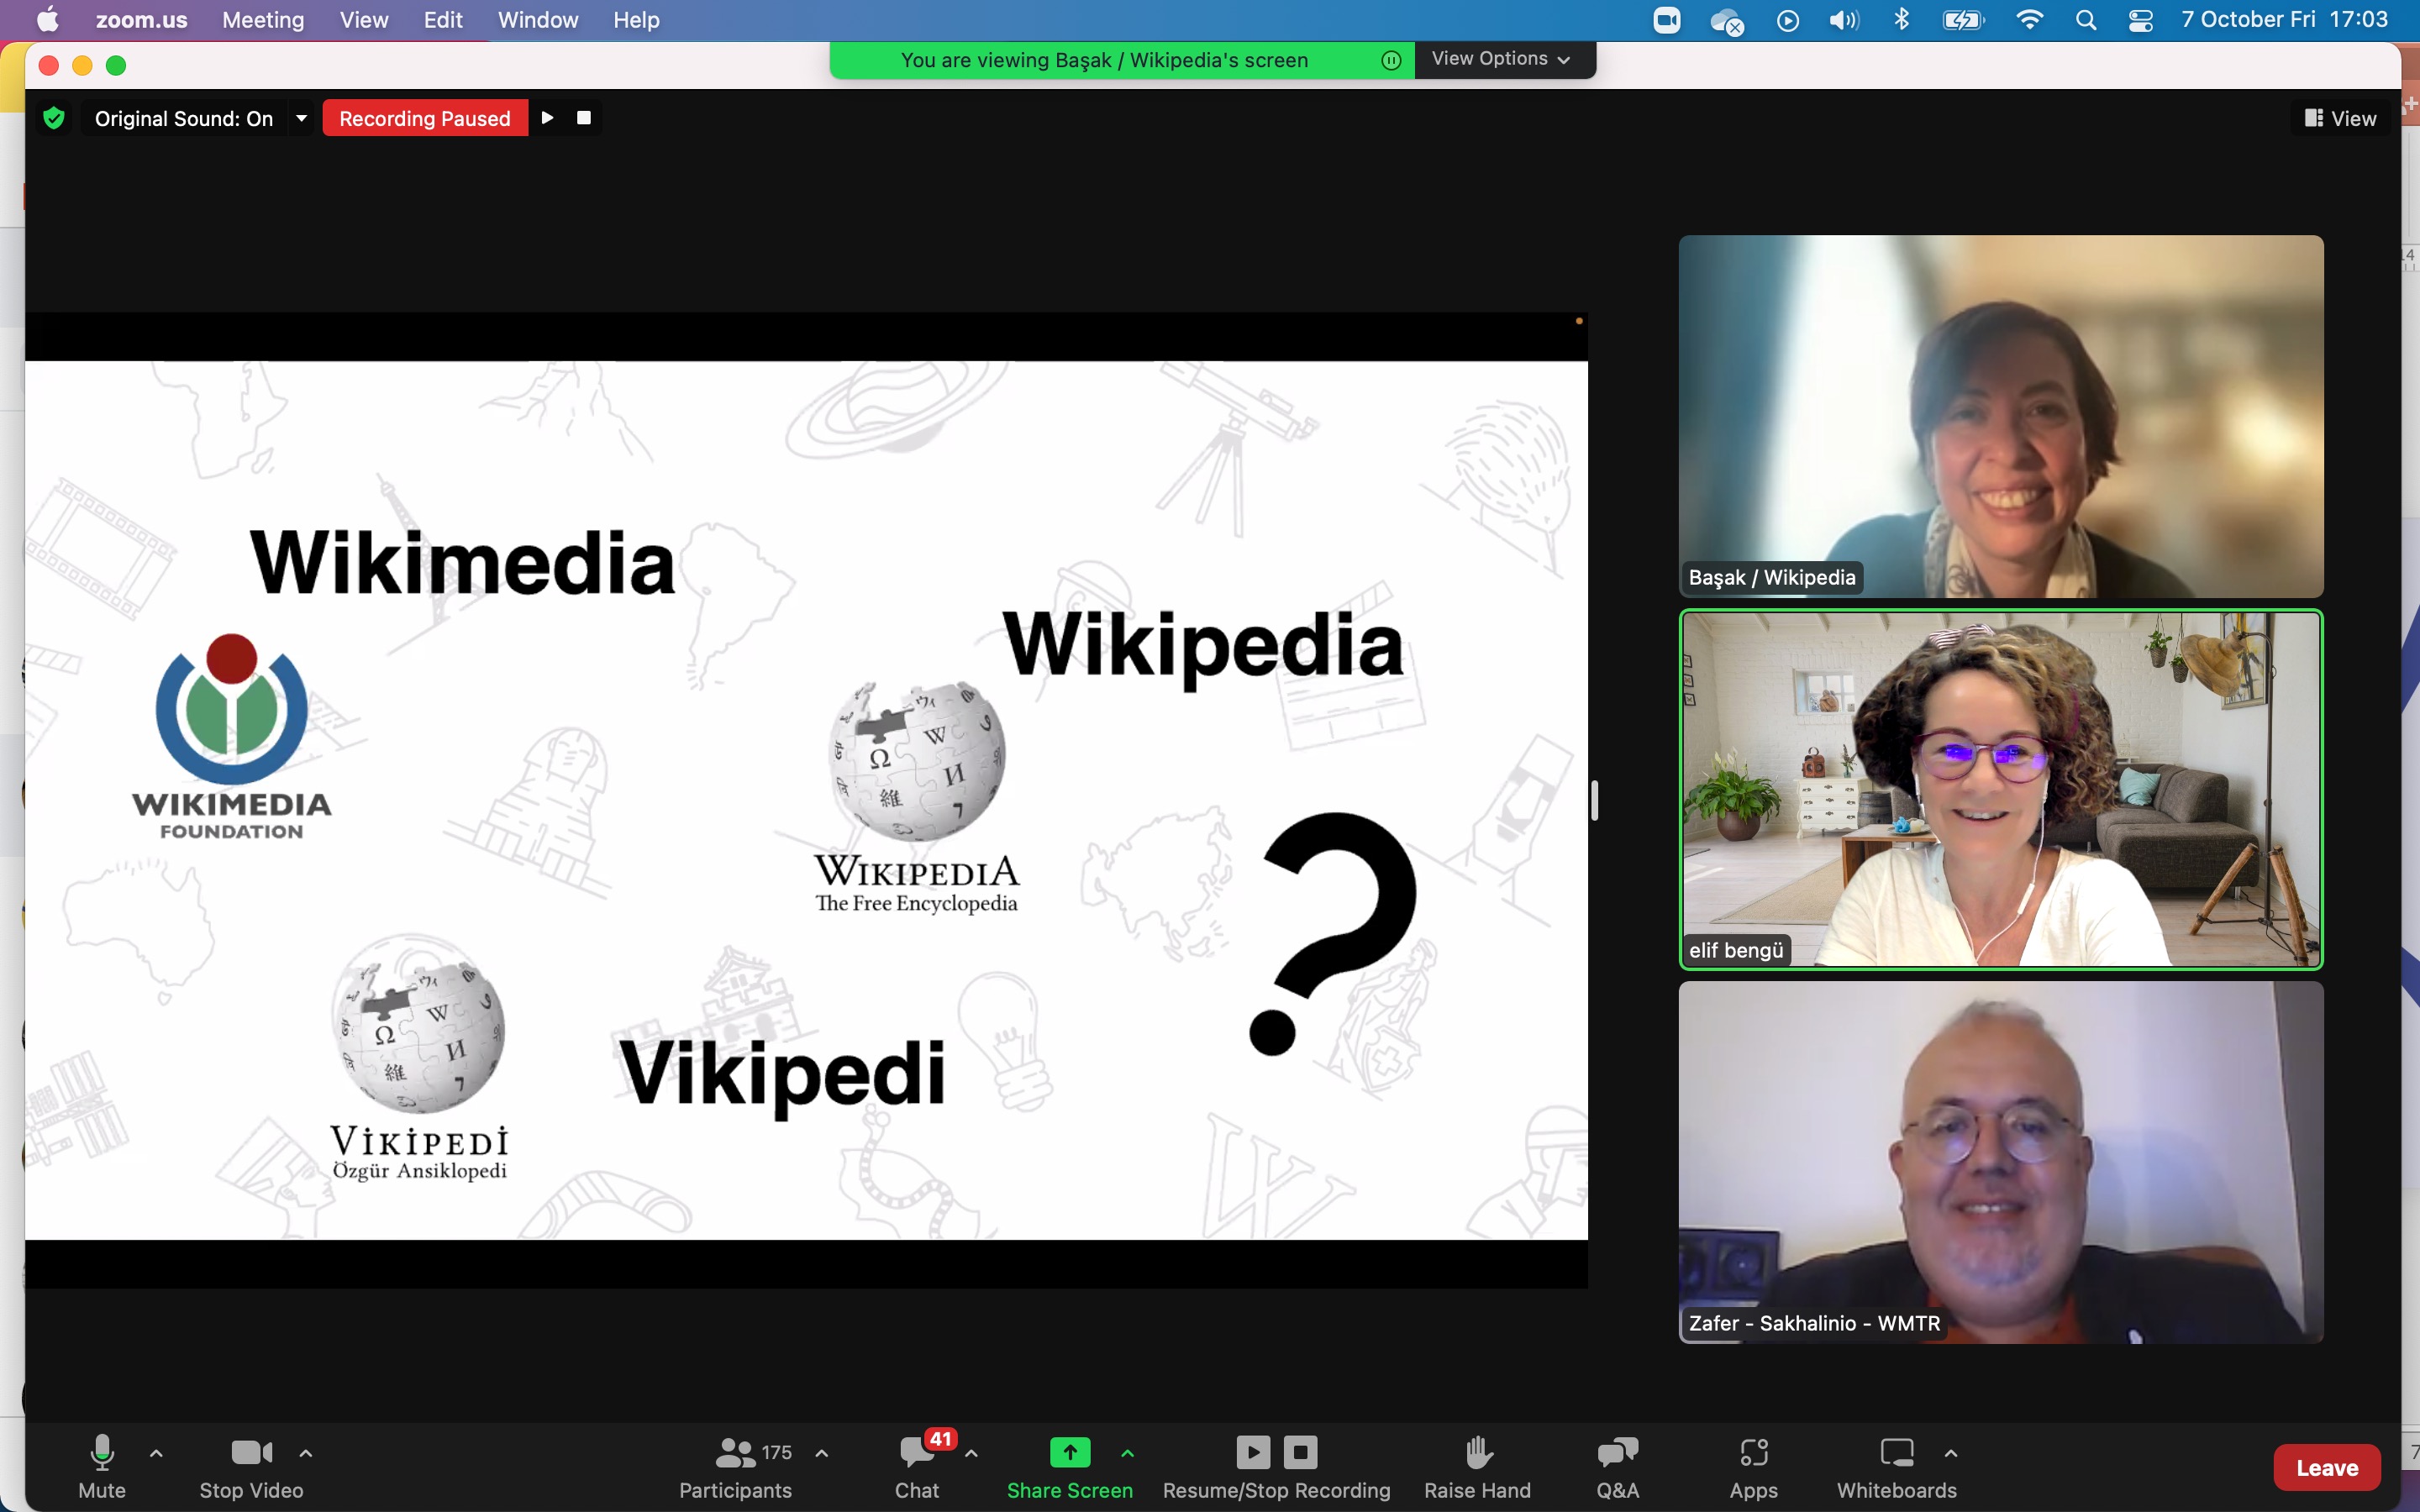Image resolution: width=2420 pixels, height=1512 pixels.
Task: Open the Meeting menu
Action: (x=263, y=20)
